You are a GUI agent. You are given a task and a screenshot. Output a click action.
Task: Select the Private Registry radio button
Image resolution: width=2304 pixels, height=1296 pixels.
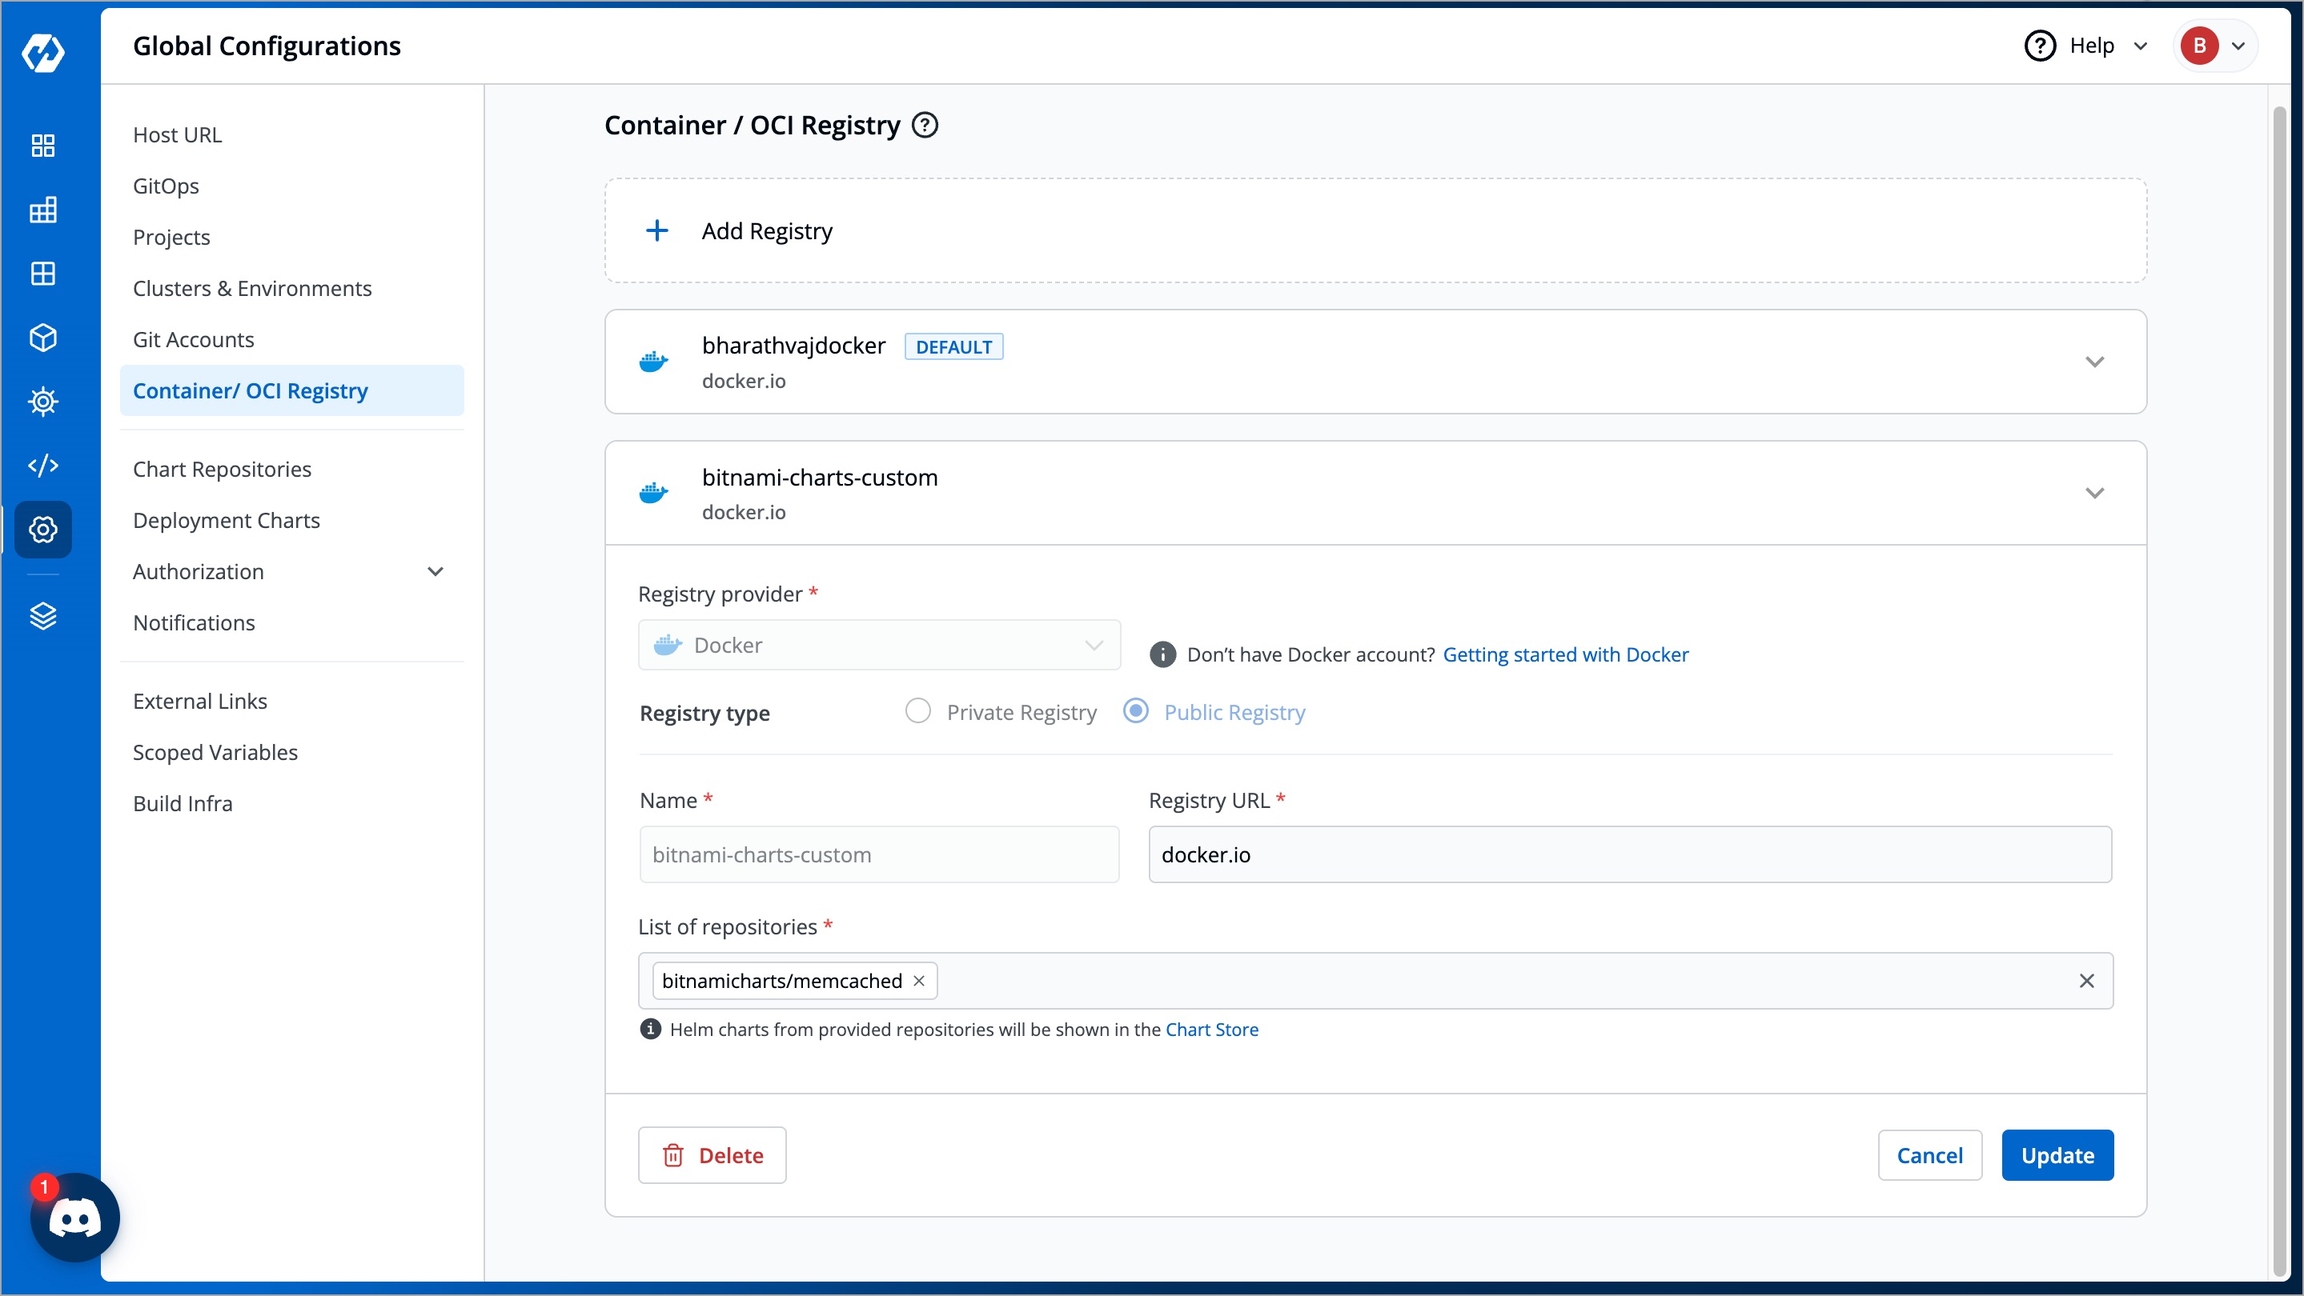[917, 711]
